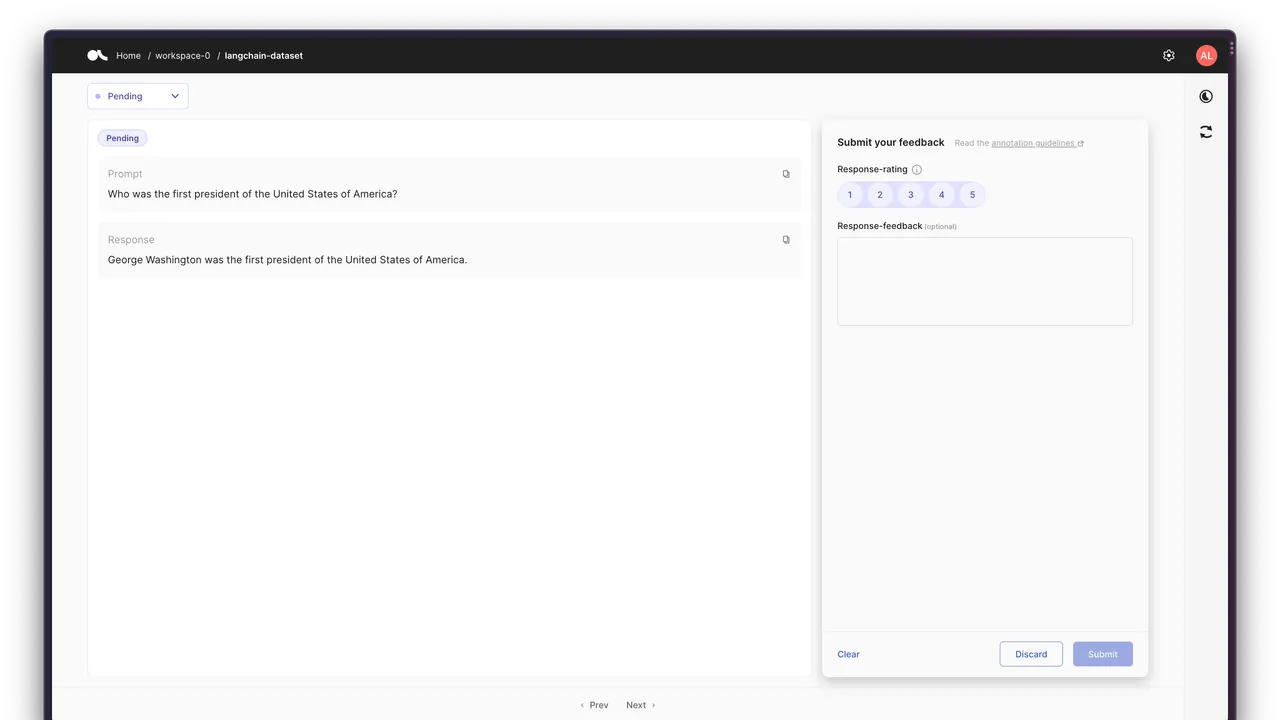Copy the Response text with copy icon
The height and width of the screenshot is (720, 1280).
(x=786, y=240)
